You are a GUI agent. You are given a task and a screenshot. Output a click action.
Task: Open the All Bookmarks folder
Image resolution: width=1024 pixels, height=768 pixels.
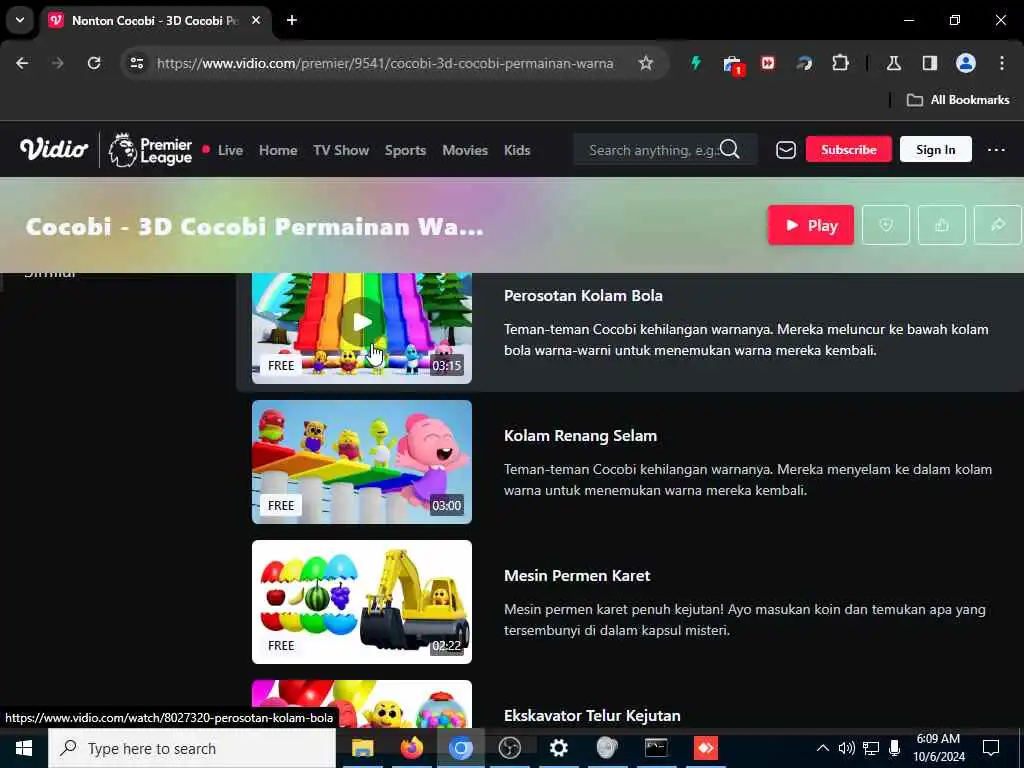(958, 100)
